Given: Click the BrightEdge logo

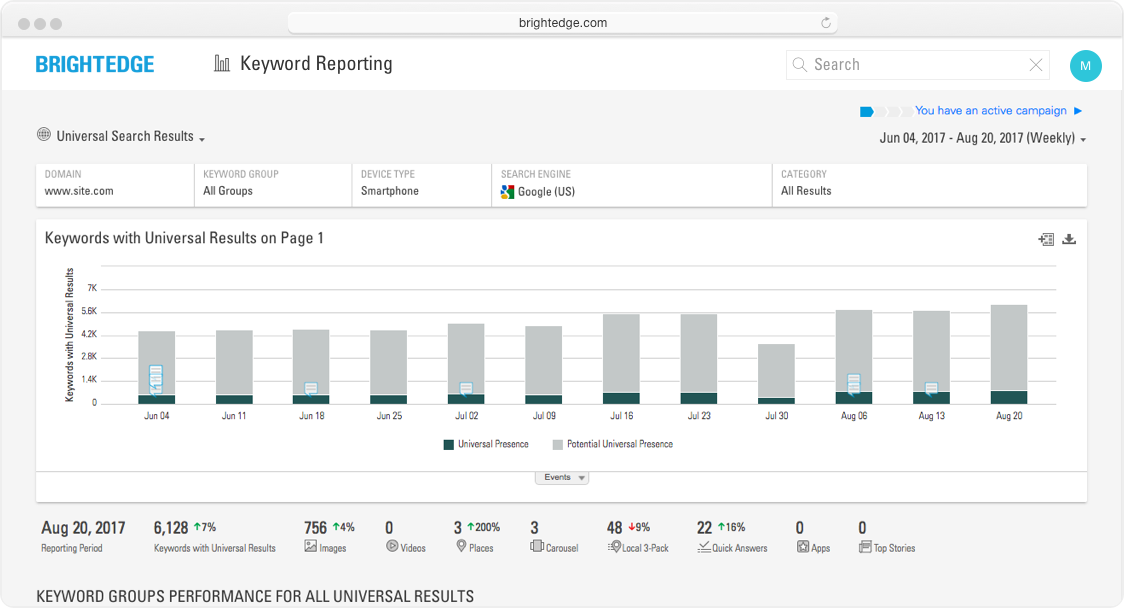Looking at the screenshot, I should coord(95,65).
